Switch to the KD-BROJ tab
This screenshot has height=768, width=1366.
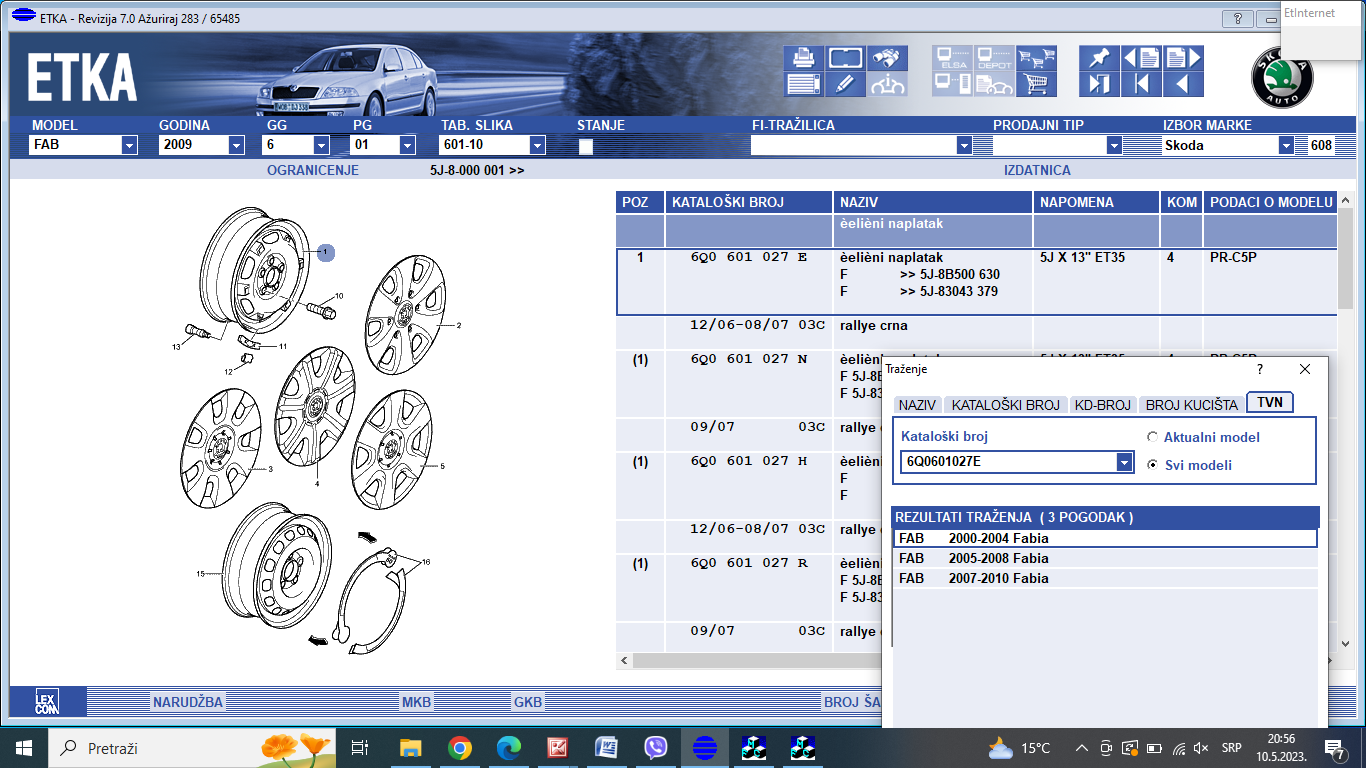pyautogui.click(x=1102, y=405)
